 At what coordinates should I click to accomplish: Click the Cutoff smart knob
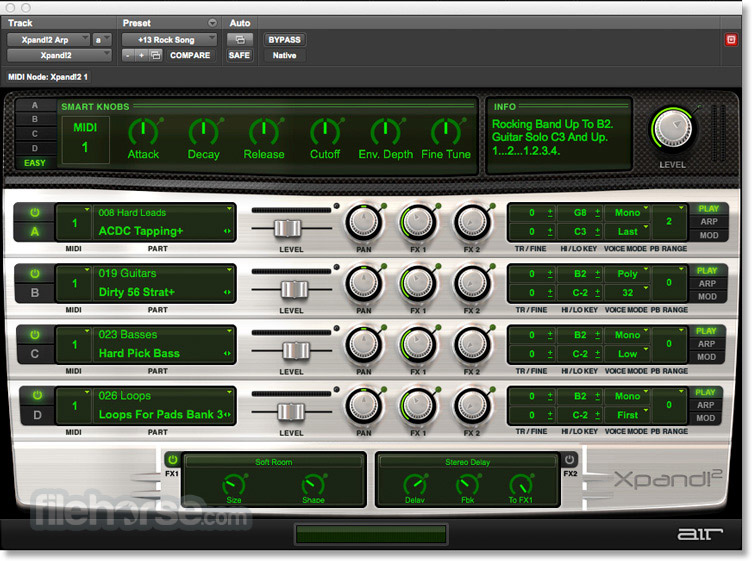point(325,131)
